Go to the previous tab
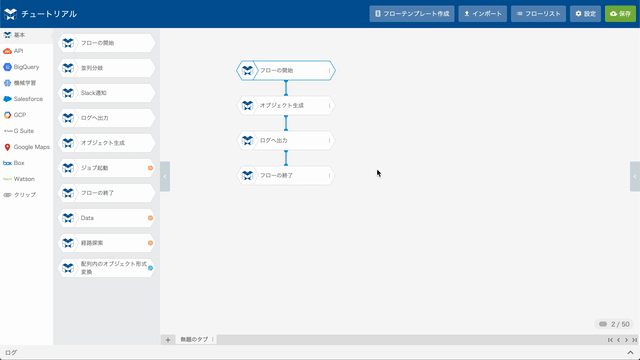Image resolution: width=640 pixels, height=360 pixels. click(618, 340)
